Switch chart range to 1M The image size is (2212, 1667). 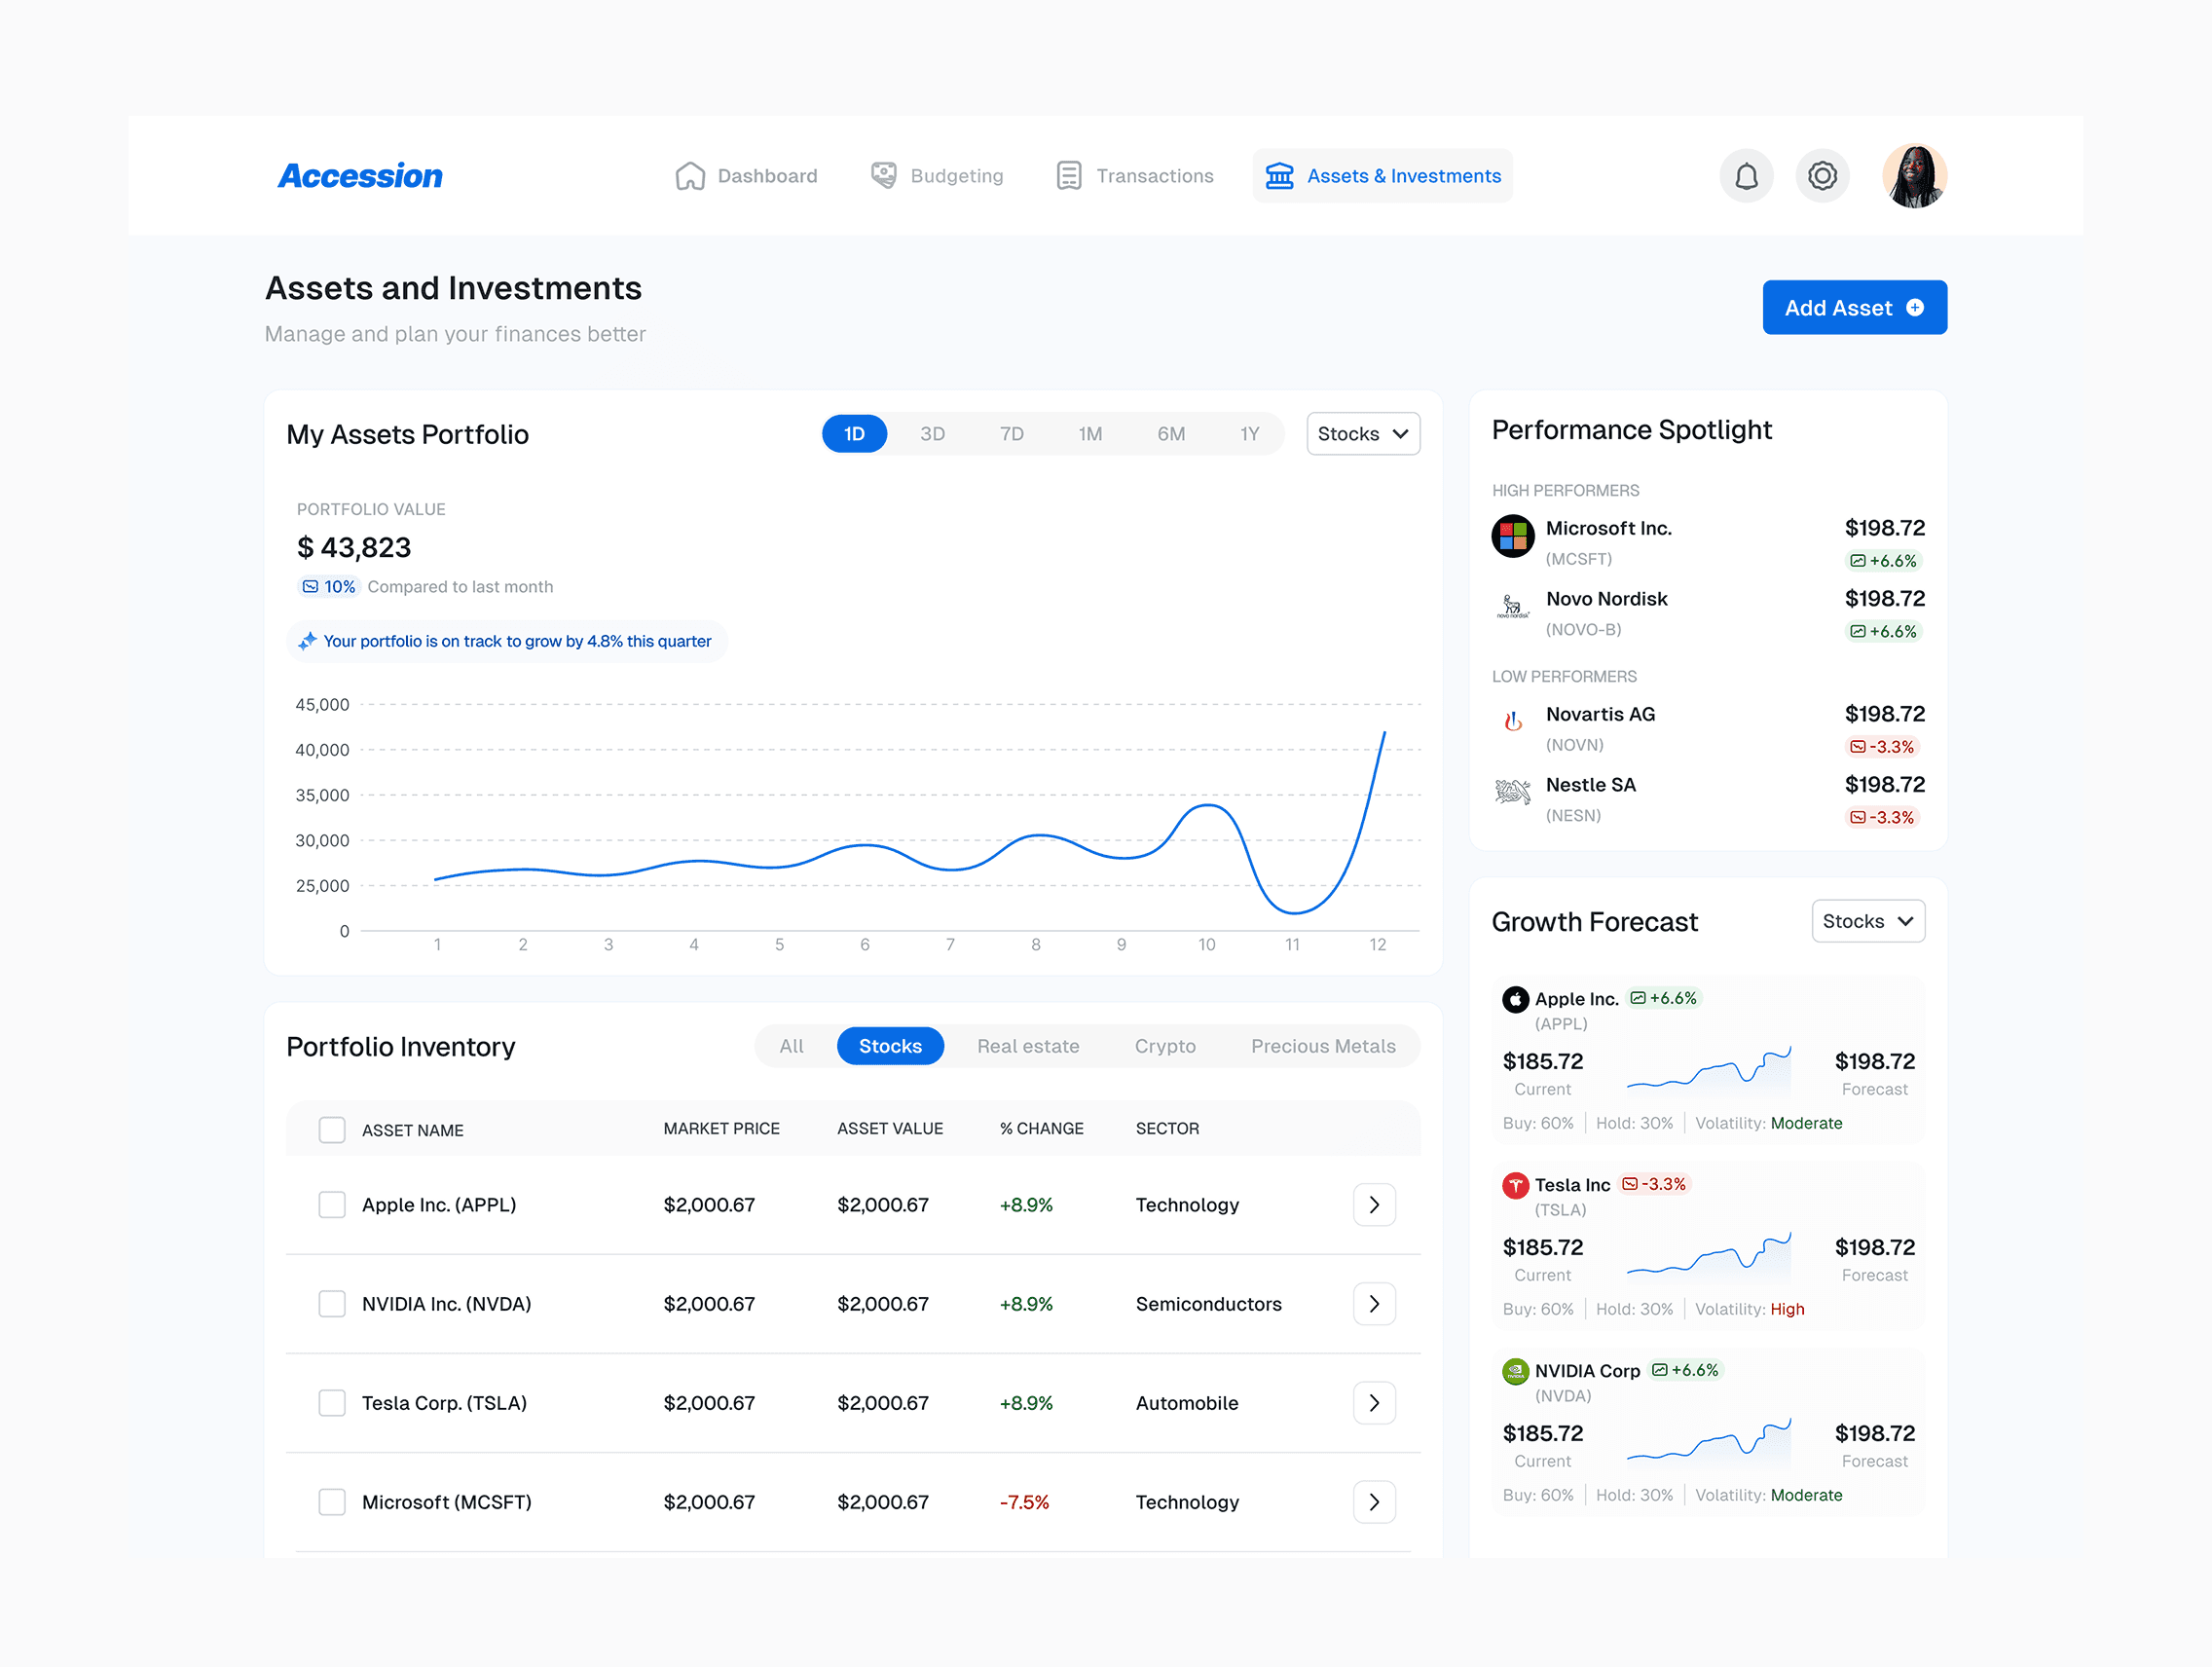(1089, 434)
